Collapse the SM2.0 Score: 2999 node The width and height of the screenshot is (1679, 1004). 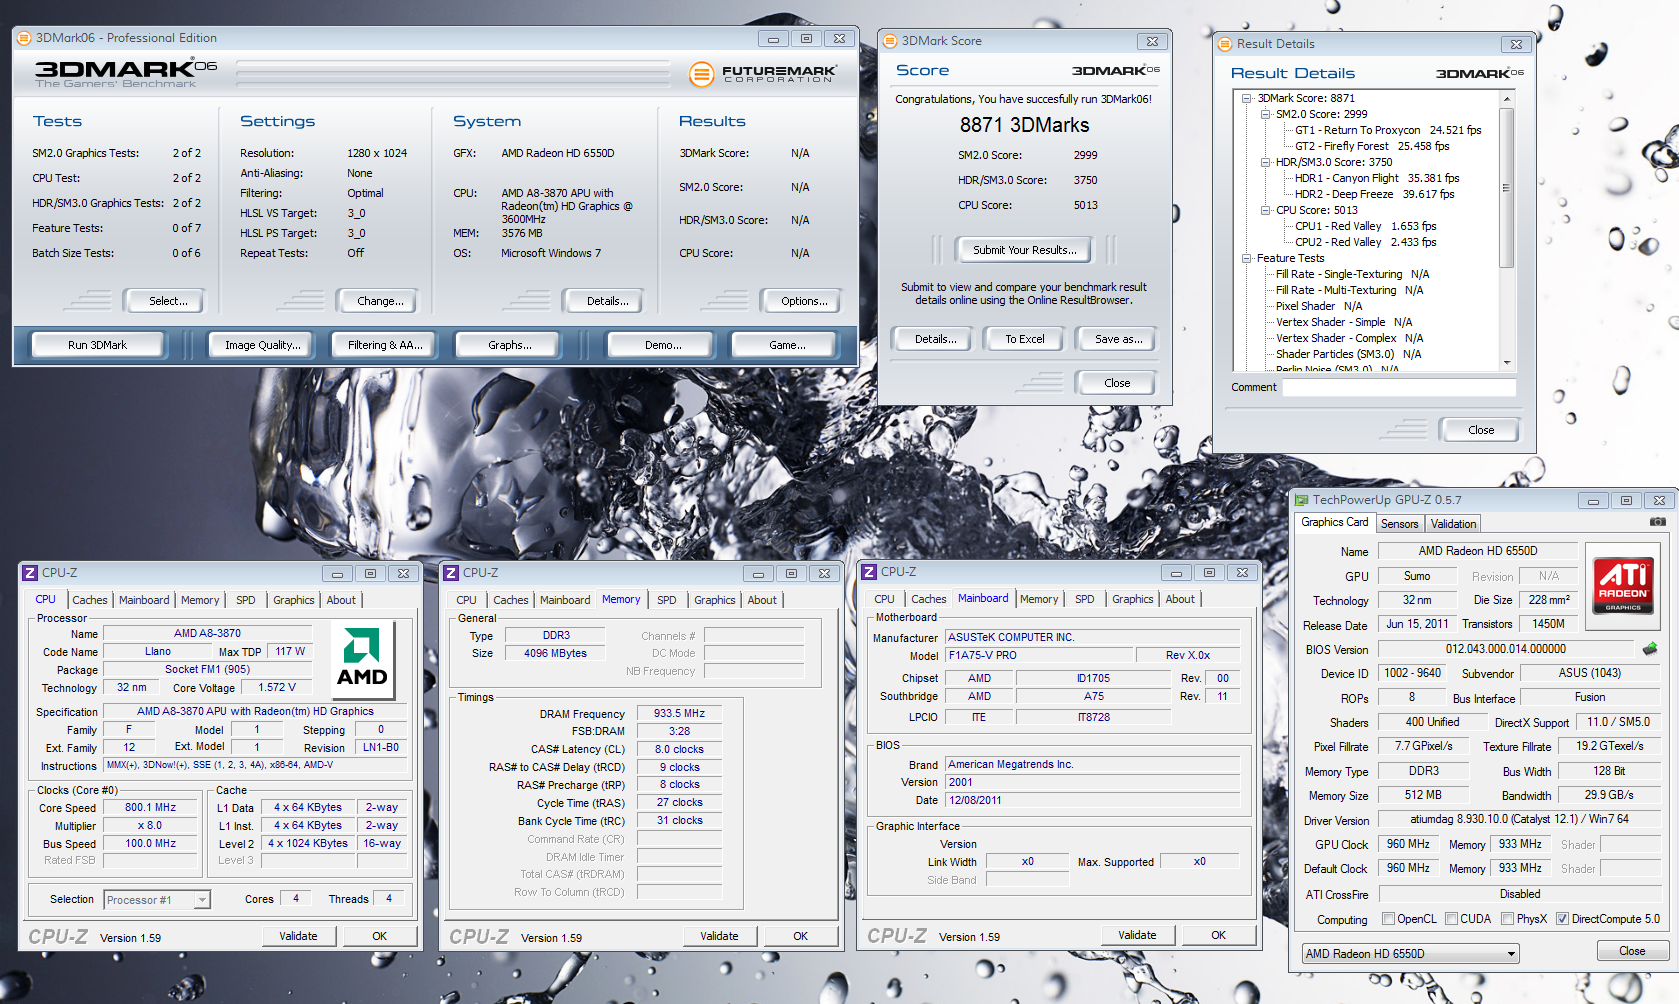click(1265, 114)
